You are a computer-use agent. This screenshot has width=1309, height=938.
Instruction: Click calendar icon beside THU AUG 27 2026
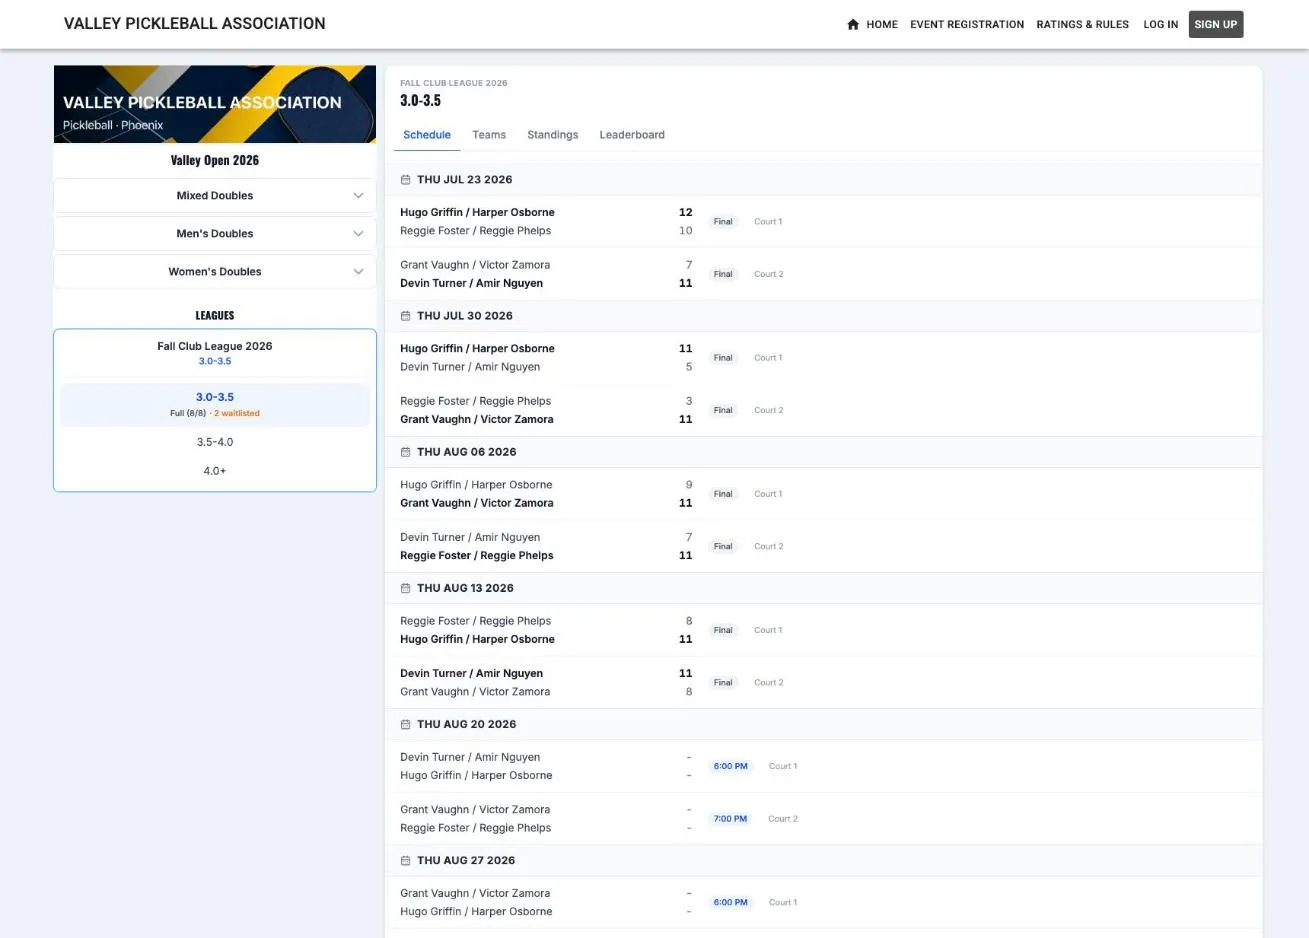point(405,860)
